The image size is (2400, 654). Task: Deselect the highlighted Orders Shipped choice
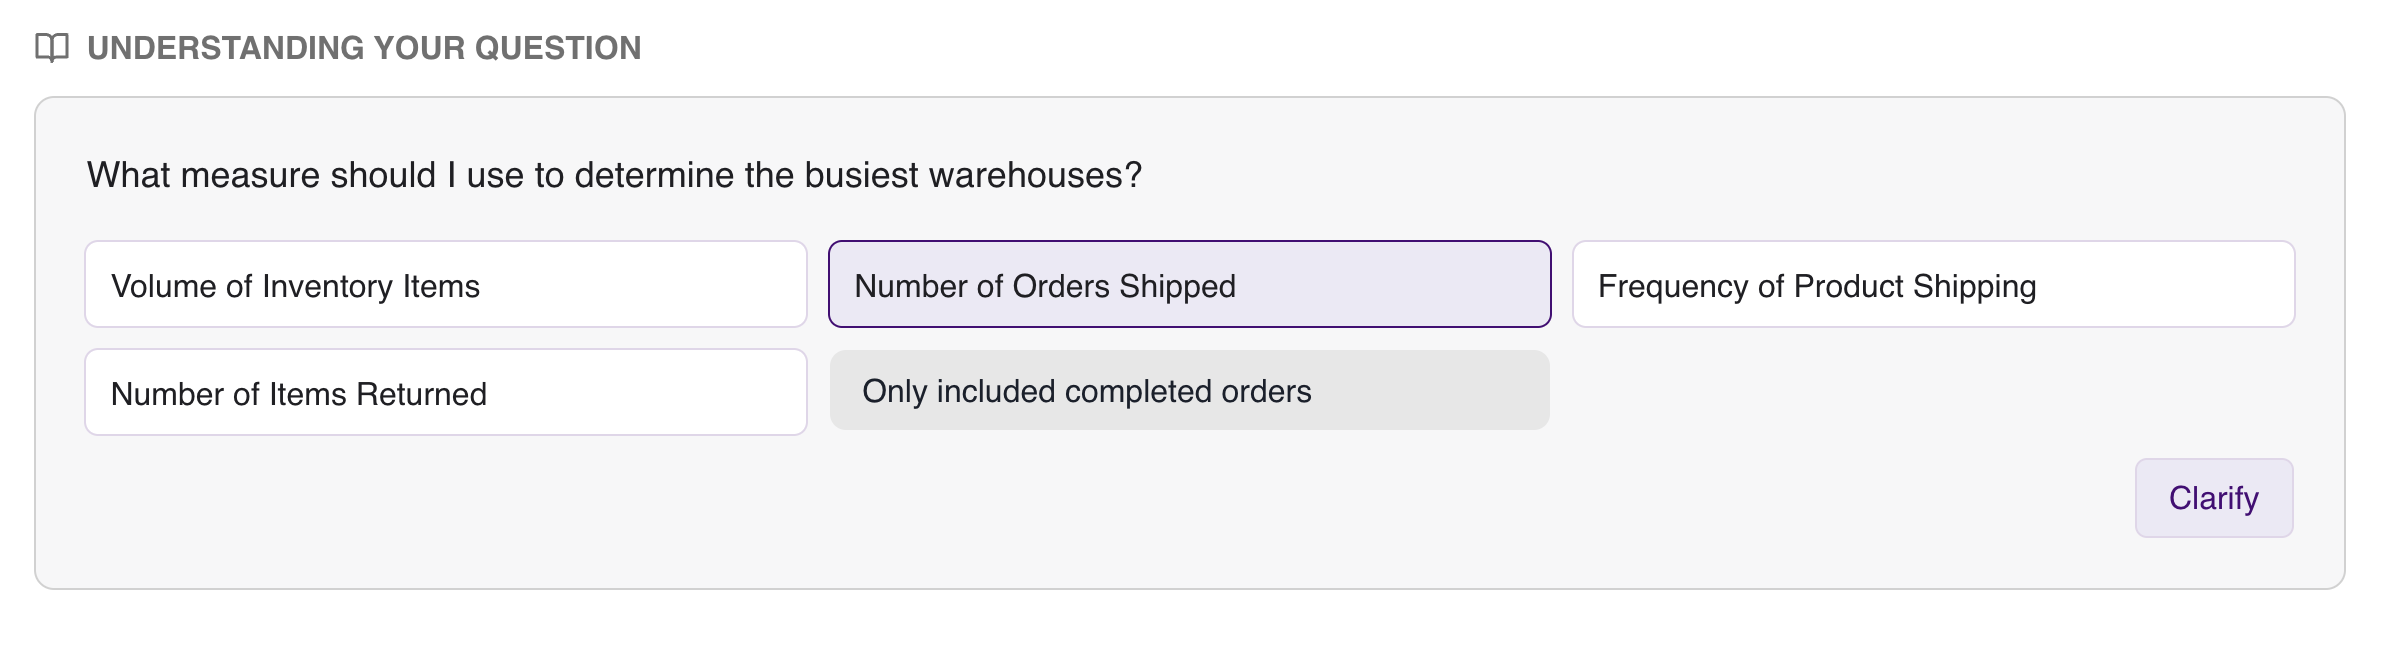[x=1190, y=284]
